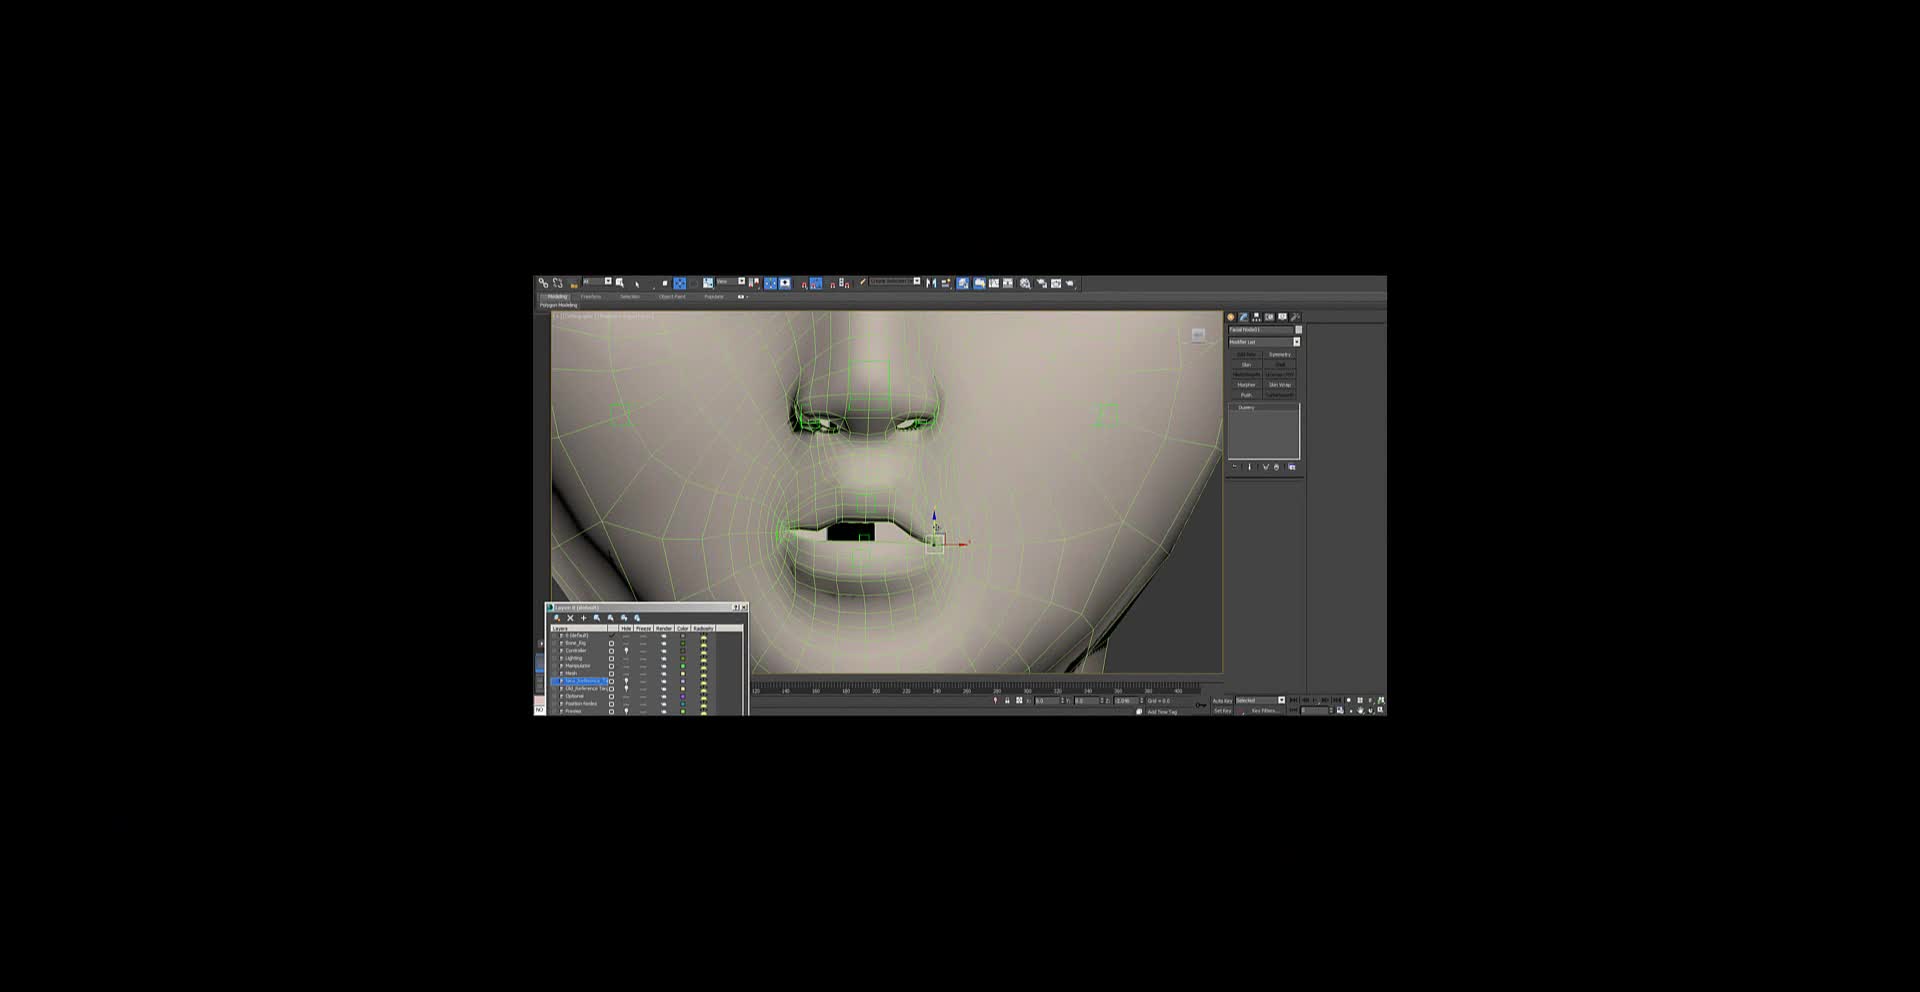Toggle renderability of the Lighting layer

pyautogui.click(x=664, y=658)
